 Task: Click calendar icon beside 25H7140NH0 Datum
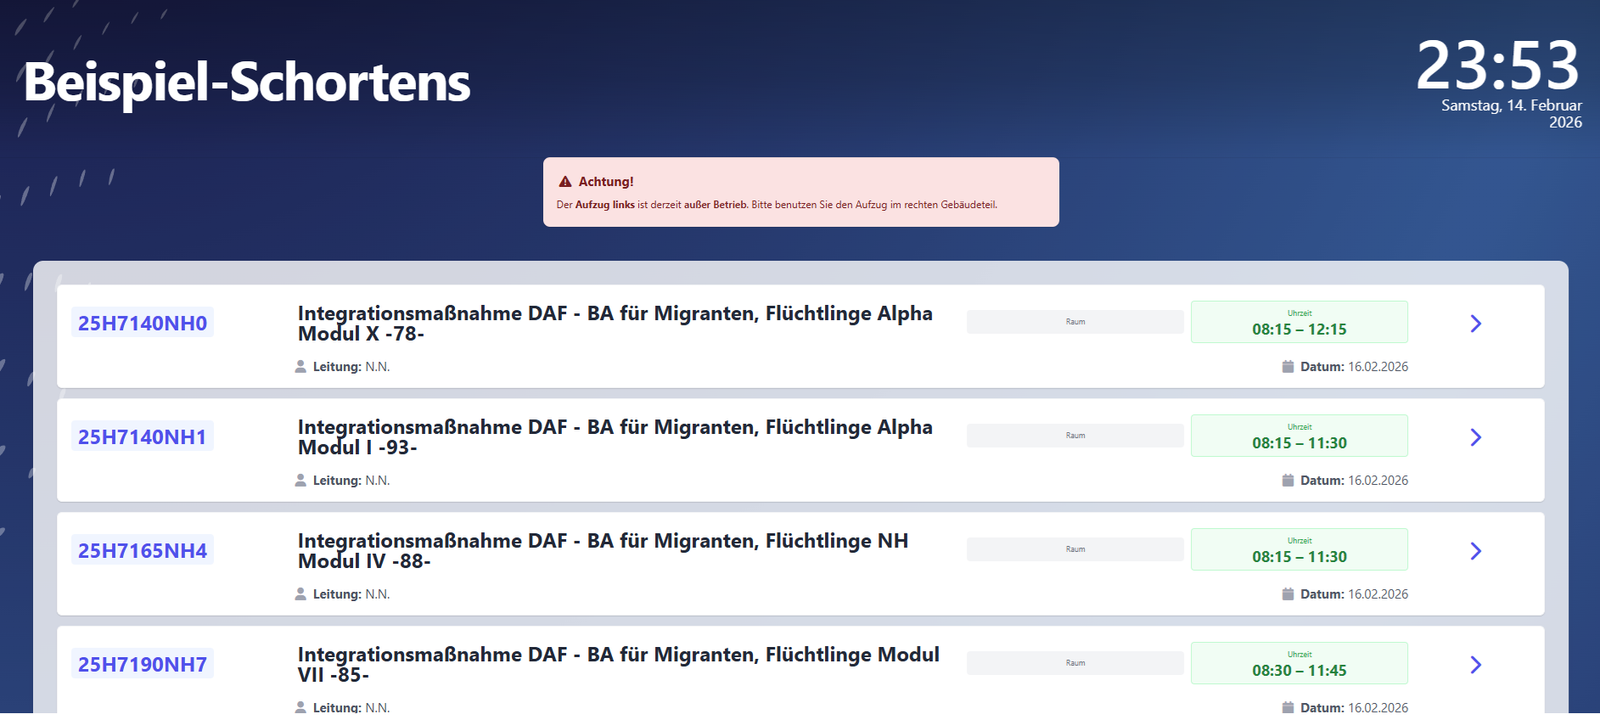[x=1288, y=367]
